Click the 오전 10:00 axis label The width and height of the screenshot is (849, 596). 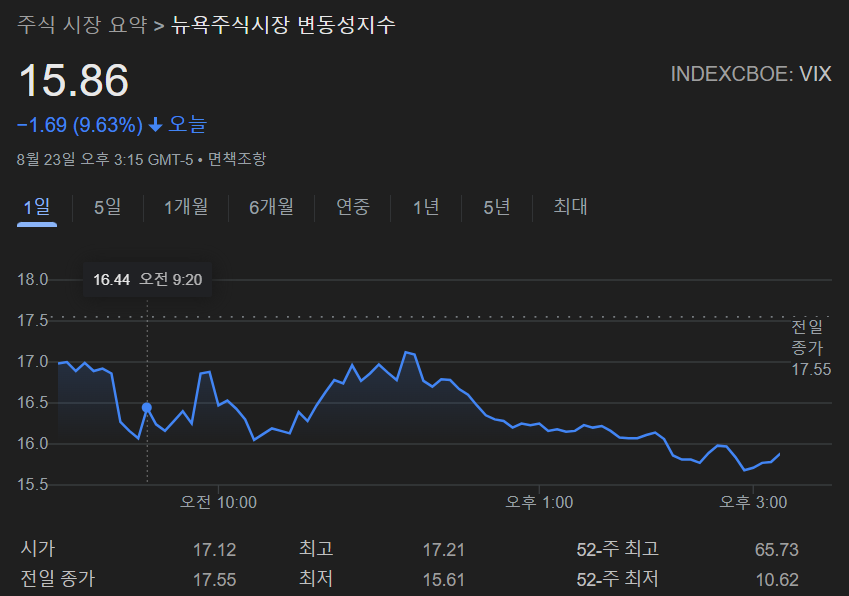click(x=218, y=502)
